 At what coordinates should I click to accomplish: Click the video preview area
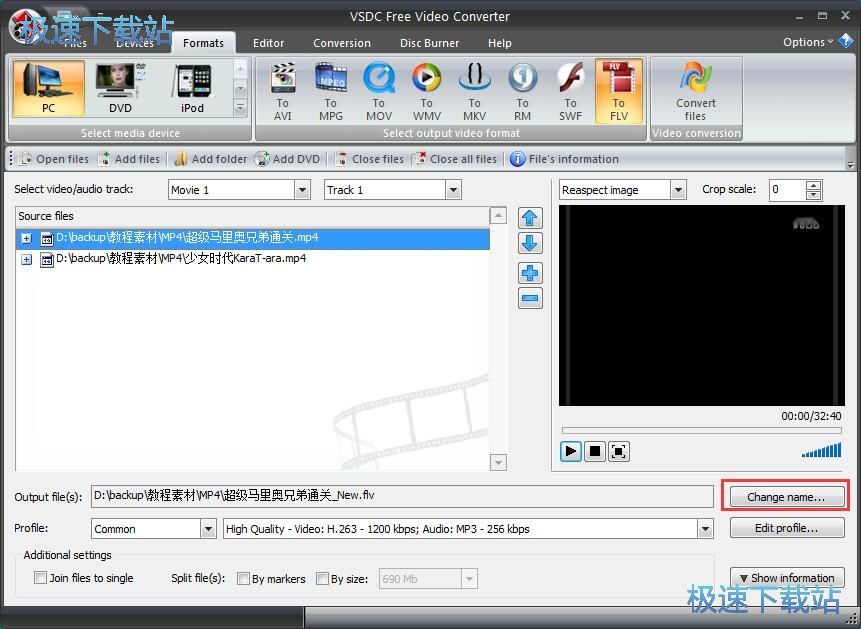(x=701, y=305)
